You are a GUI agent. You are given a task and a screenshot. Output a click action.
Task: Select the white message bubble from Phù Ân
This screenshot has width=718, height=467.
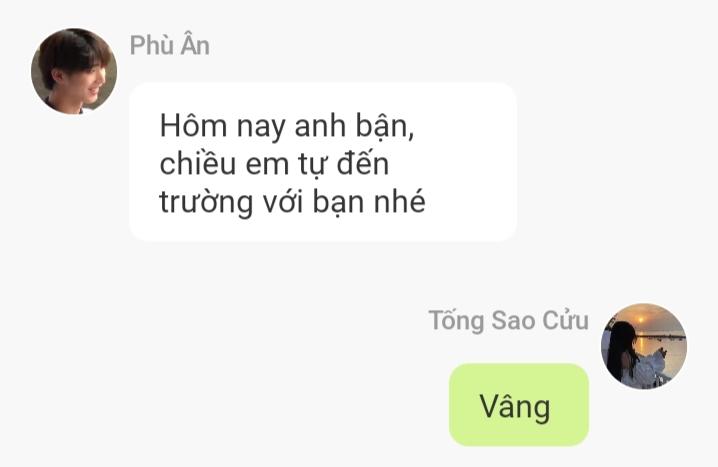(323, 162)
